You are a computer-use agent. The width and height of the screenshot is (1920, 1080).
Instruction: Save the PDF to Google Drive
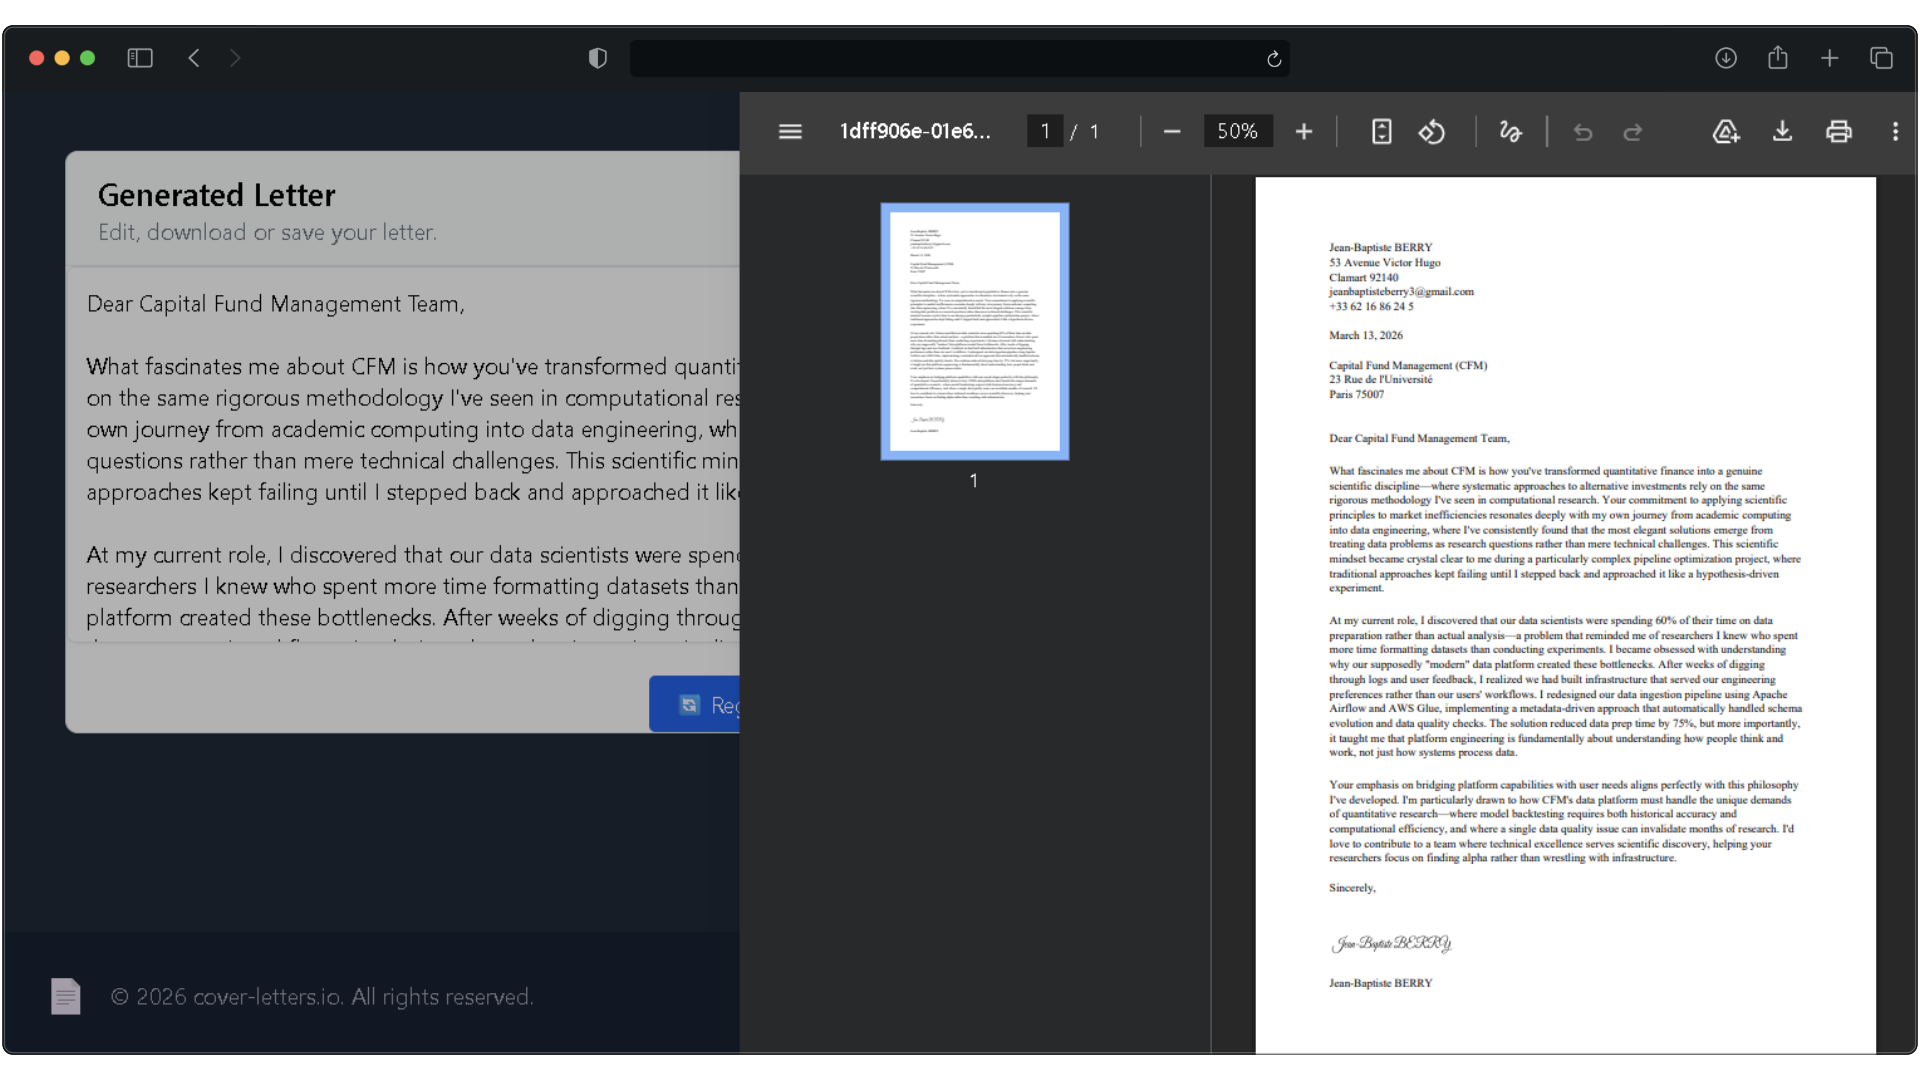pyautogui.click(x=1726, y=131)
